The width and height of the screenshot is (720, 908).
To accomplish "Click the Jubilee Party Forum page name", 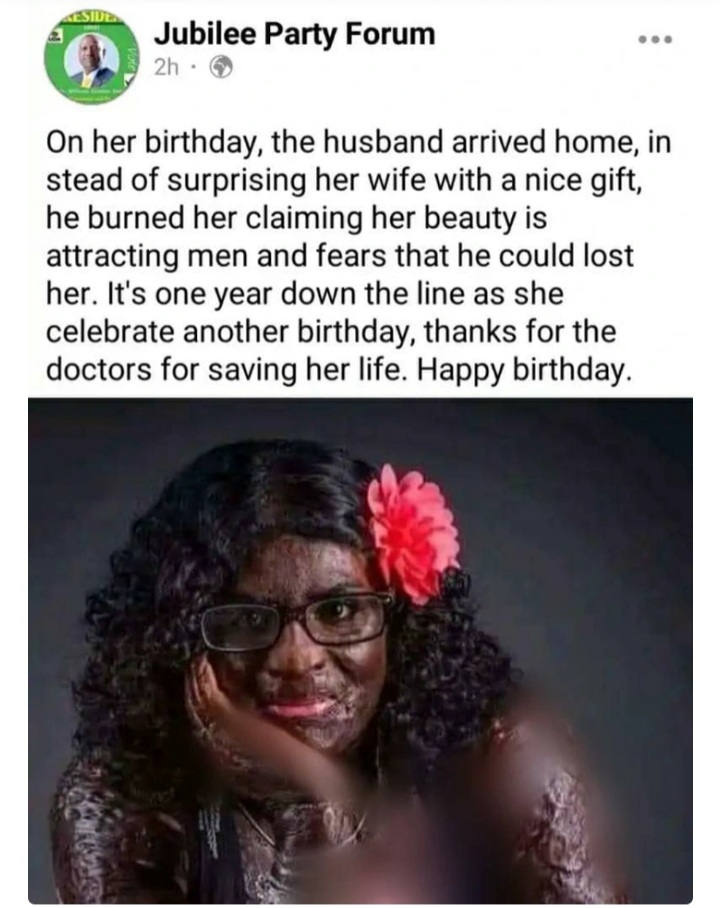I will point(294,34).
